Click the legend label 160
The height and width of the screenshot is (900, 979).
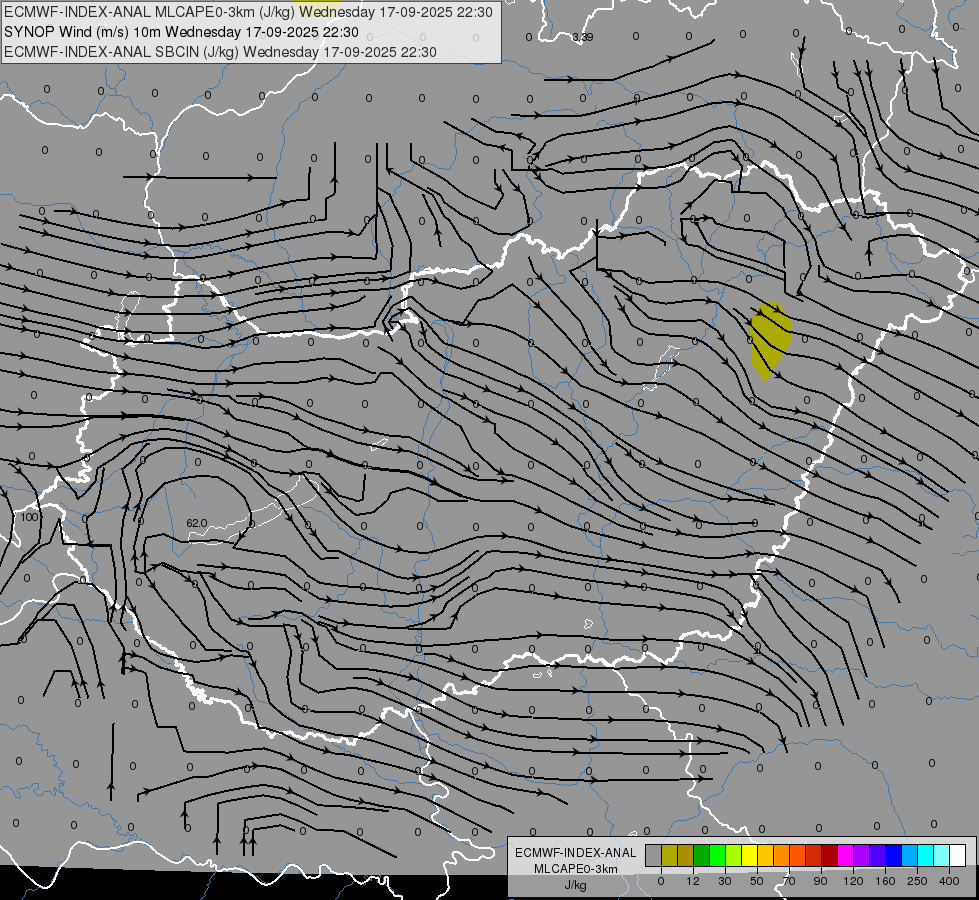click(885, 881)
